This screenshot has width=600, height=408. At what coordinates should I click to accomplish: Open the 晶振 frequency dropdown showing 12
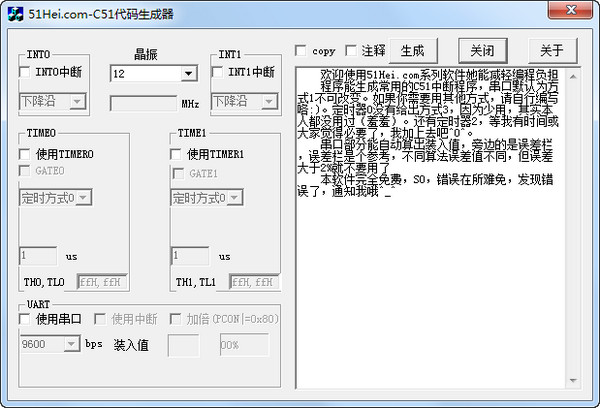tap(153, 73)
